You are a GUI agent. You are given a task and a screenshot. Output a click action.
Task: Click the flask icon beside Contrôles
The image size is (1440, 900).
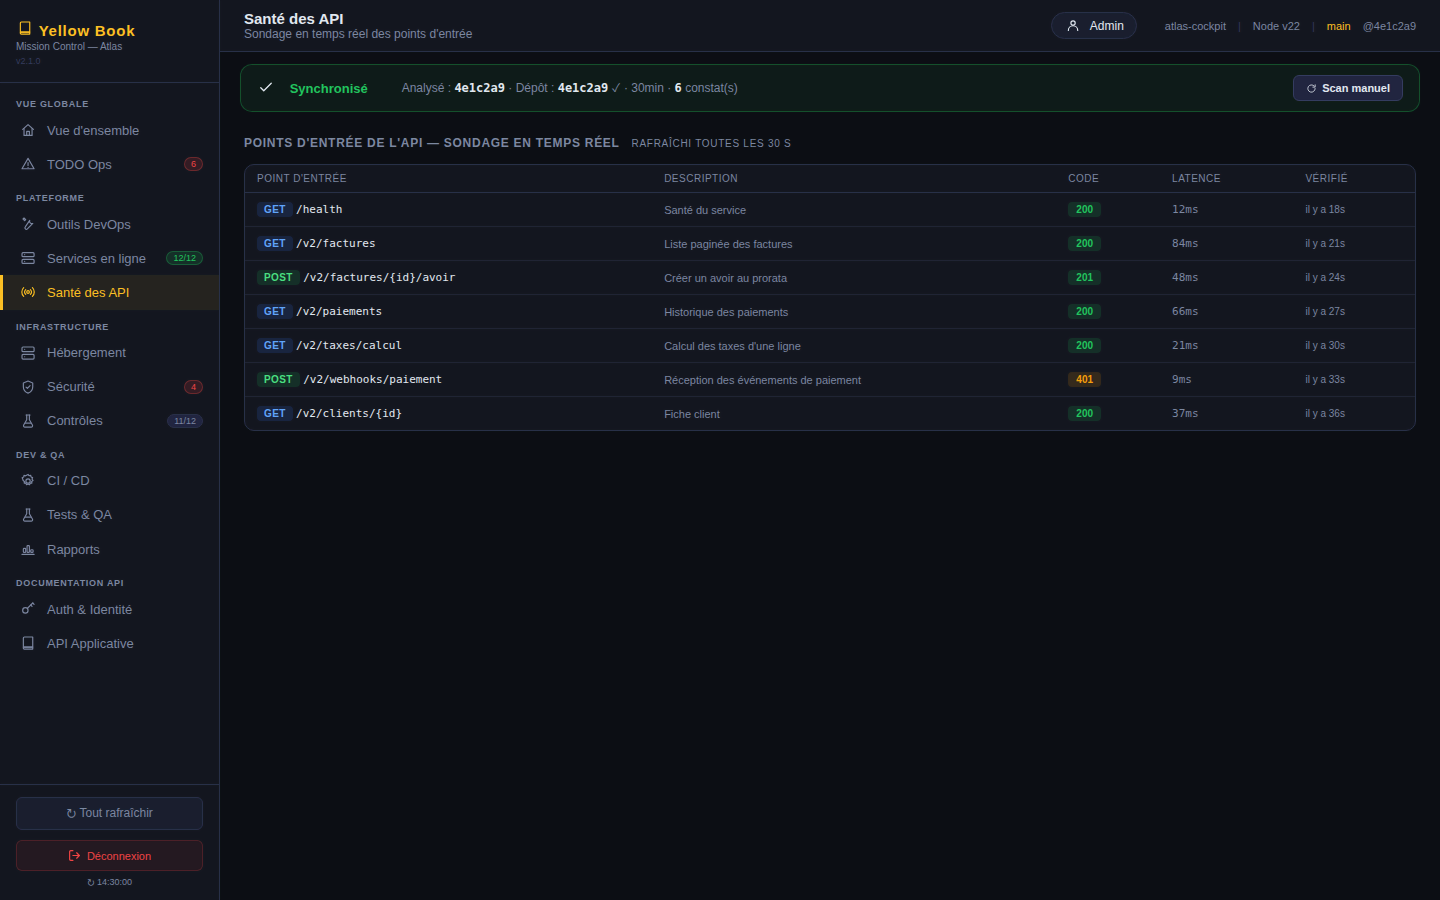coord(28,421)
